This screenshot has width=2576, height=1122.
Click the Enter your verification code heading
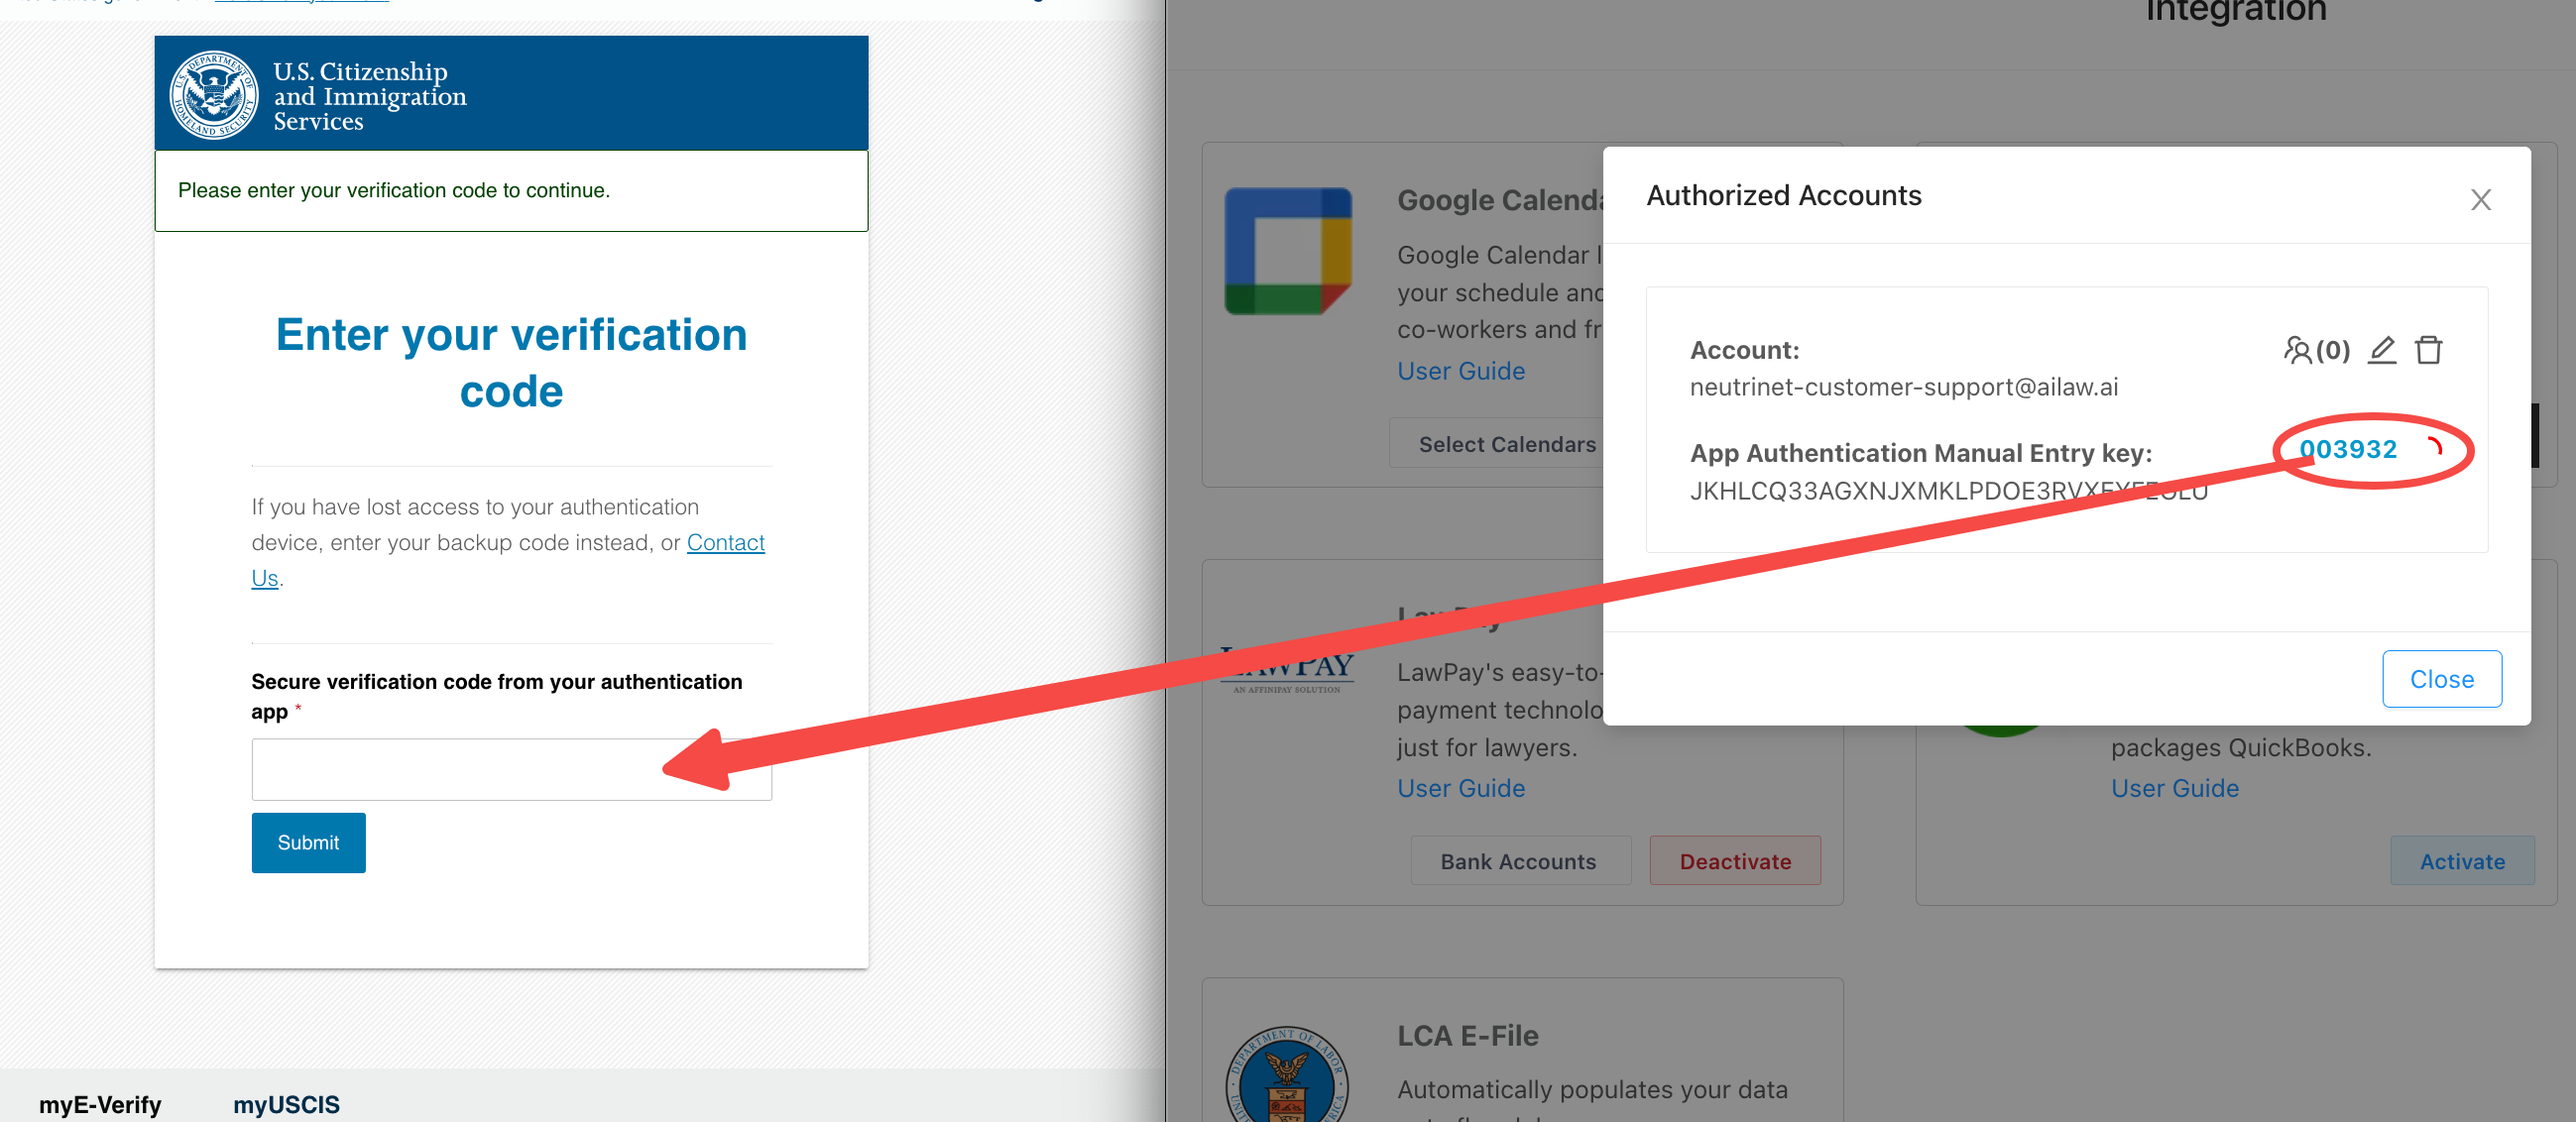pos(511,362)
